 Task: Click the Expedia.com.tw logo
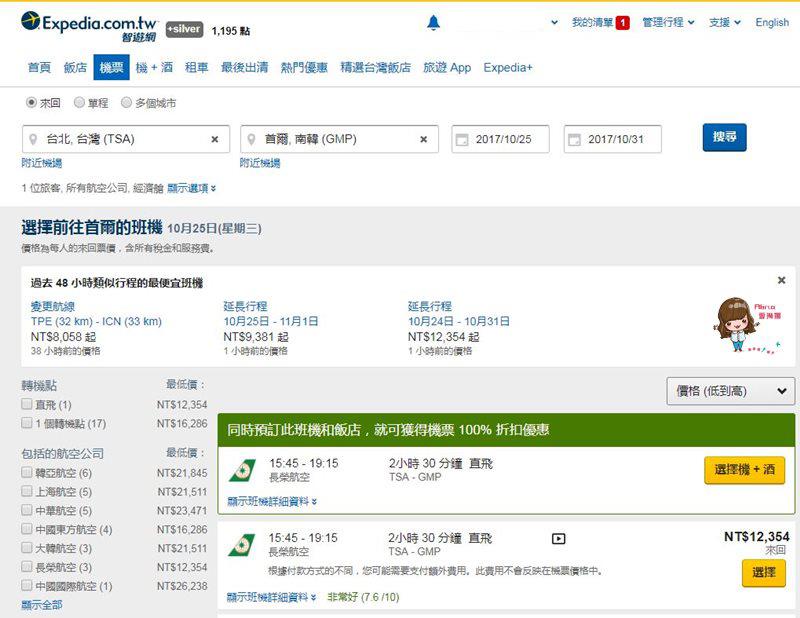pyautogui.click(x=89, y=27)
